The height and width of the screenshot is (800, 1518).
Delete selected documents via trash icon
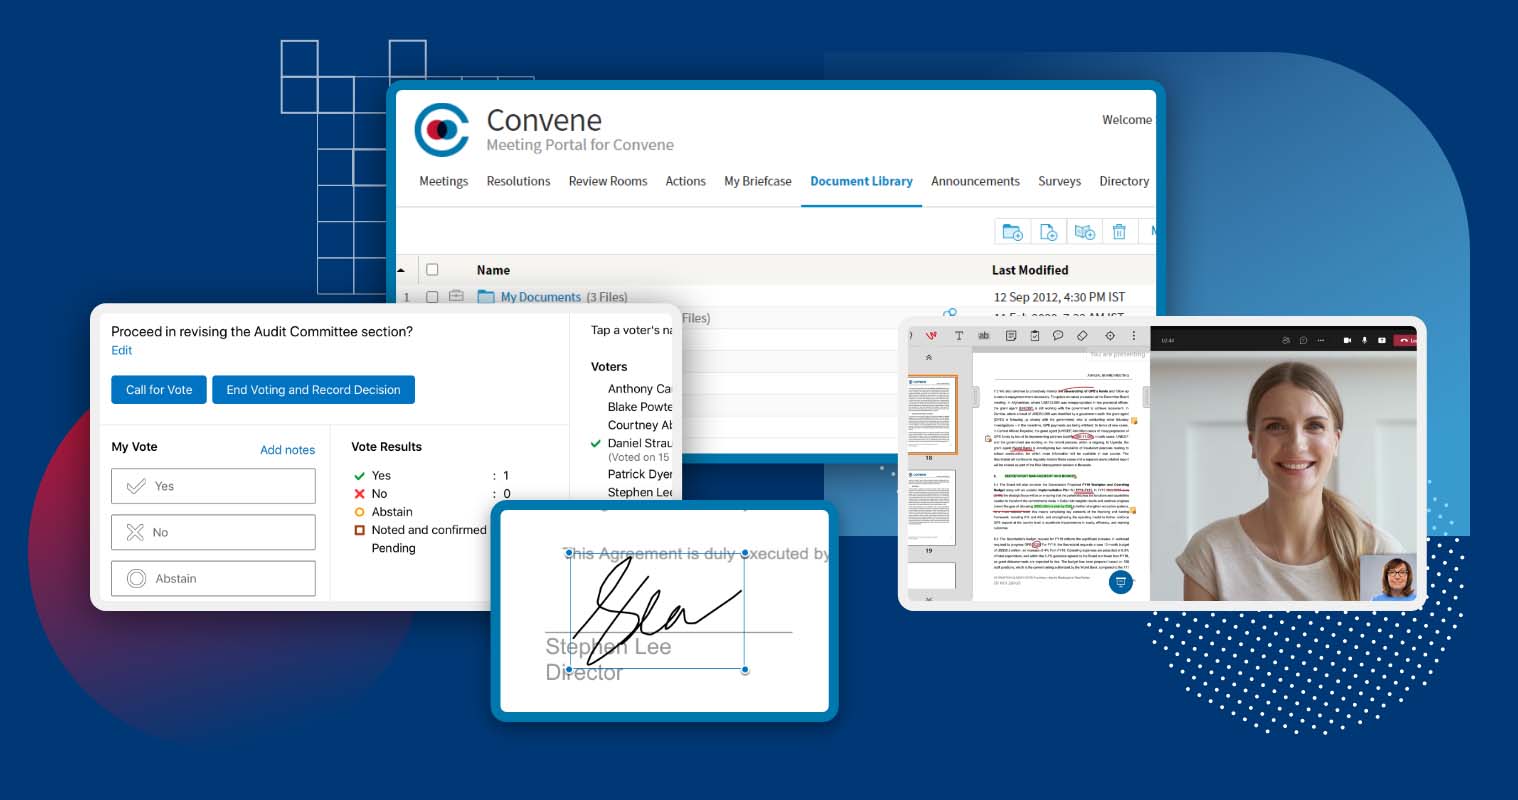tap(1119, 231)
